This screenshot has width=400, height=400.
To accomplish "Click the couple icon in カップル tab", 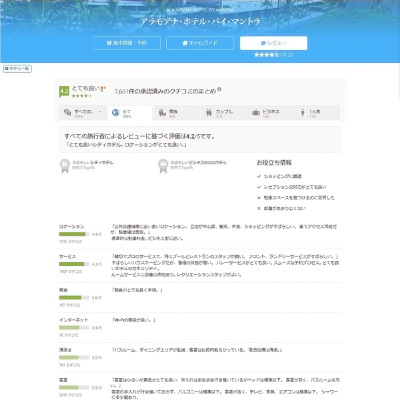I will (209, 113).
